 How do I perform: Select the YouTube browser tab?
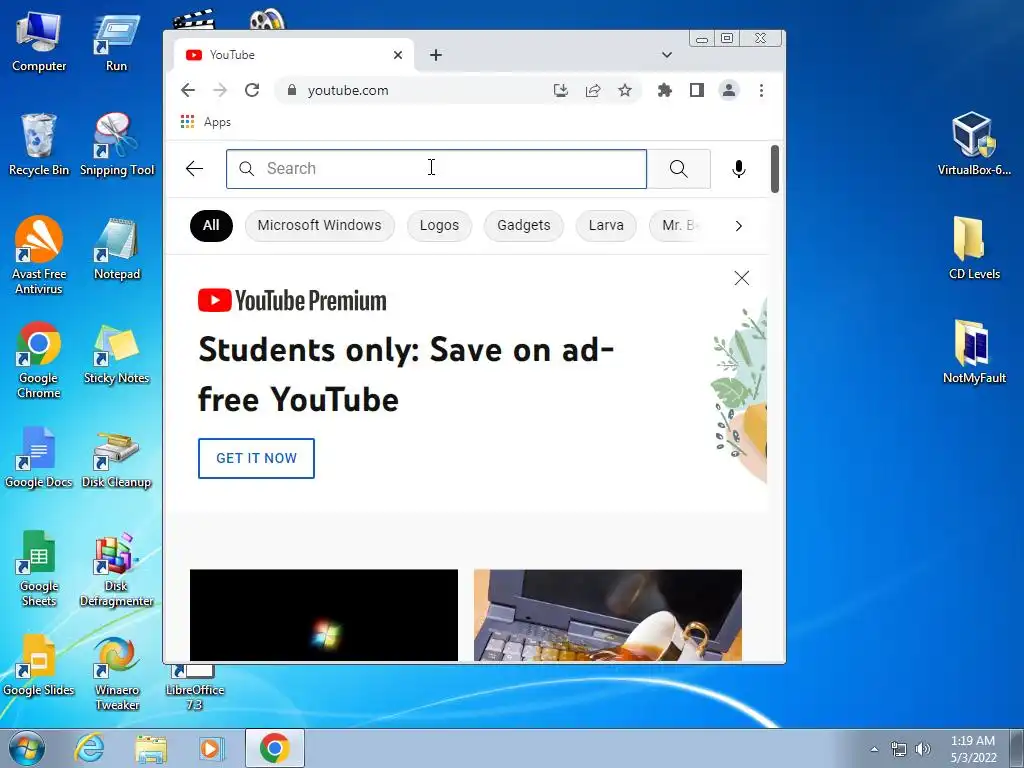(x=294, y=55)
